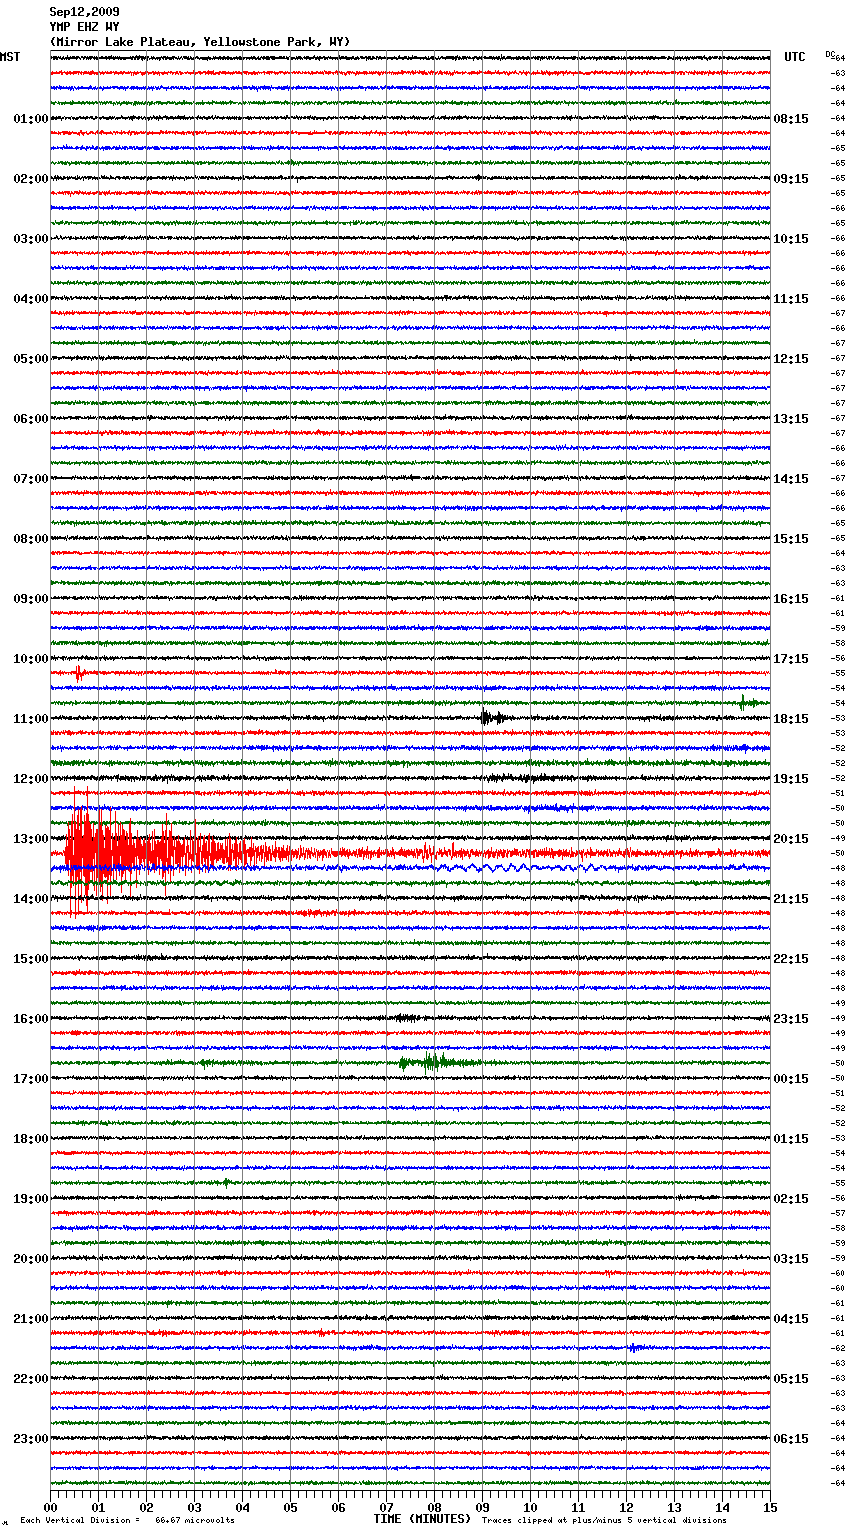The image size is (850, 1534).
Task: Click the 18:15 UTC time label
Action: (x=791, y=719)
